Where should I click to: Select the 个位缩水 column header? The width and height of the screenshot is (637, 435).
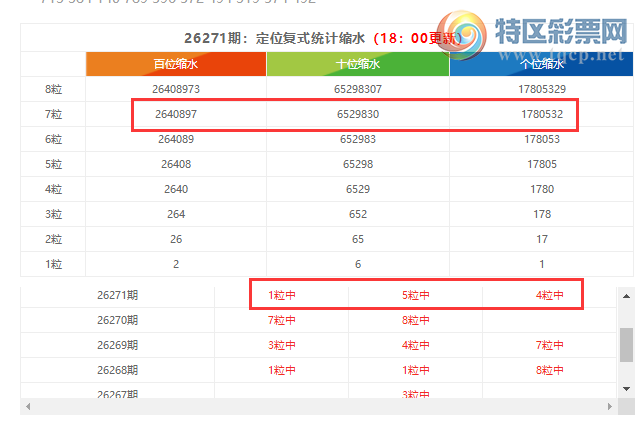542,64
